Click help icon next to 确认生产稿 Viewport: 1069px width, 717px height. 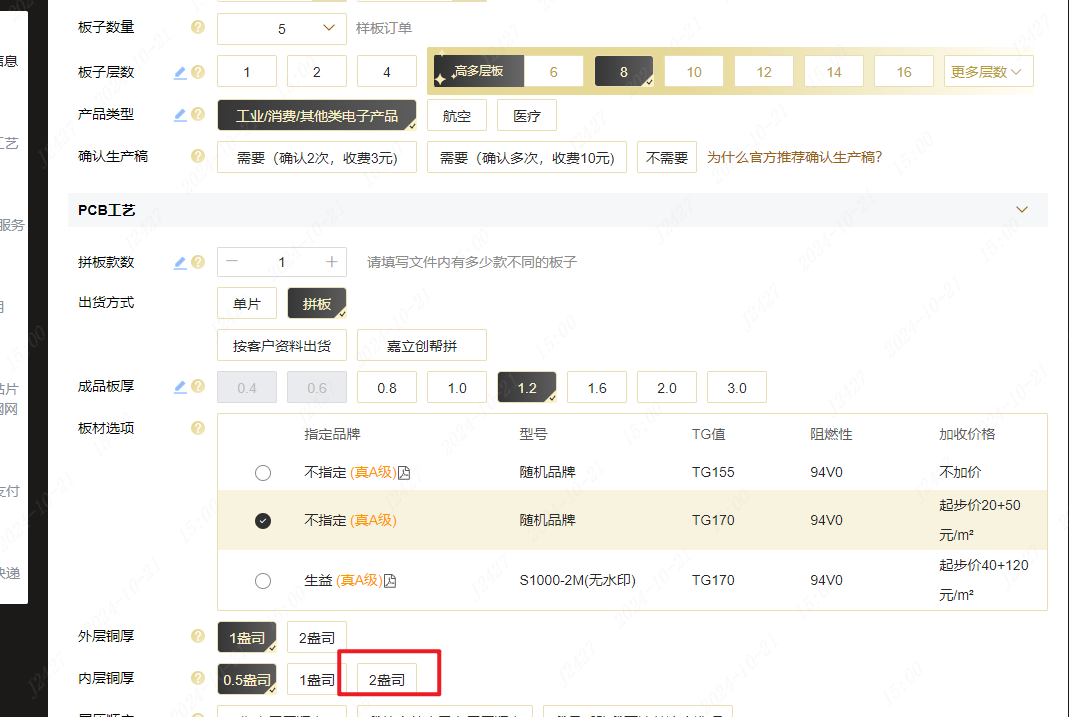(x=198, y=157)
